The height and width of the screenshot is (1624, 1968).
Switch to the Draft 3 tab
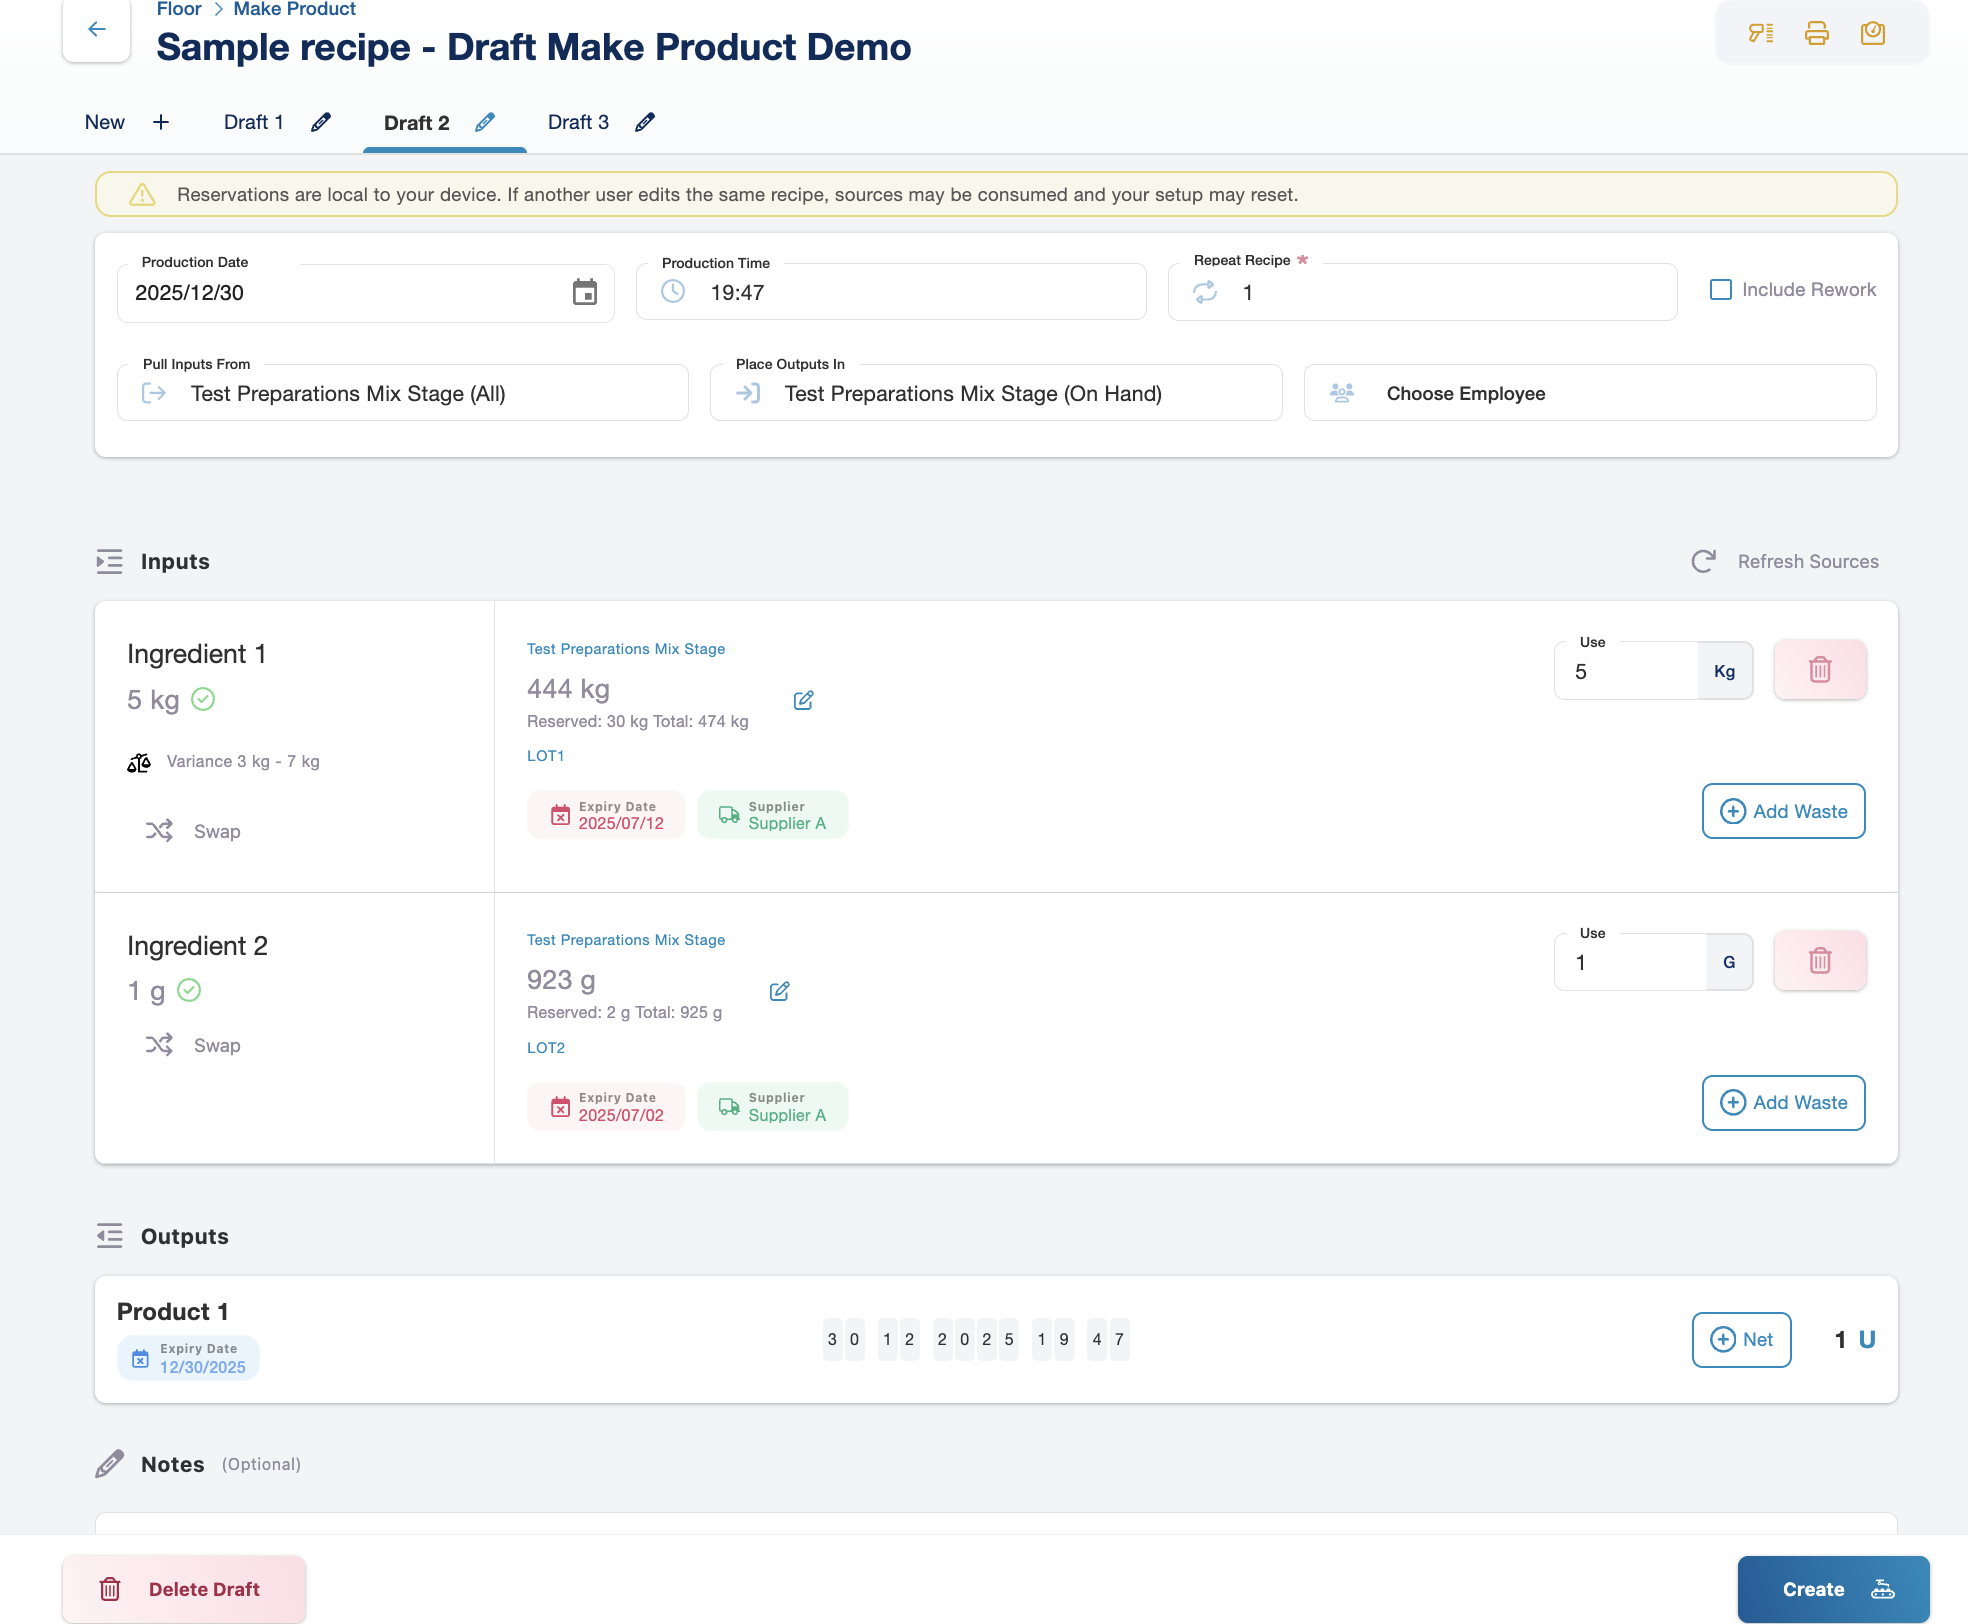(x=578, y=122)
